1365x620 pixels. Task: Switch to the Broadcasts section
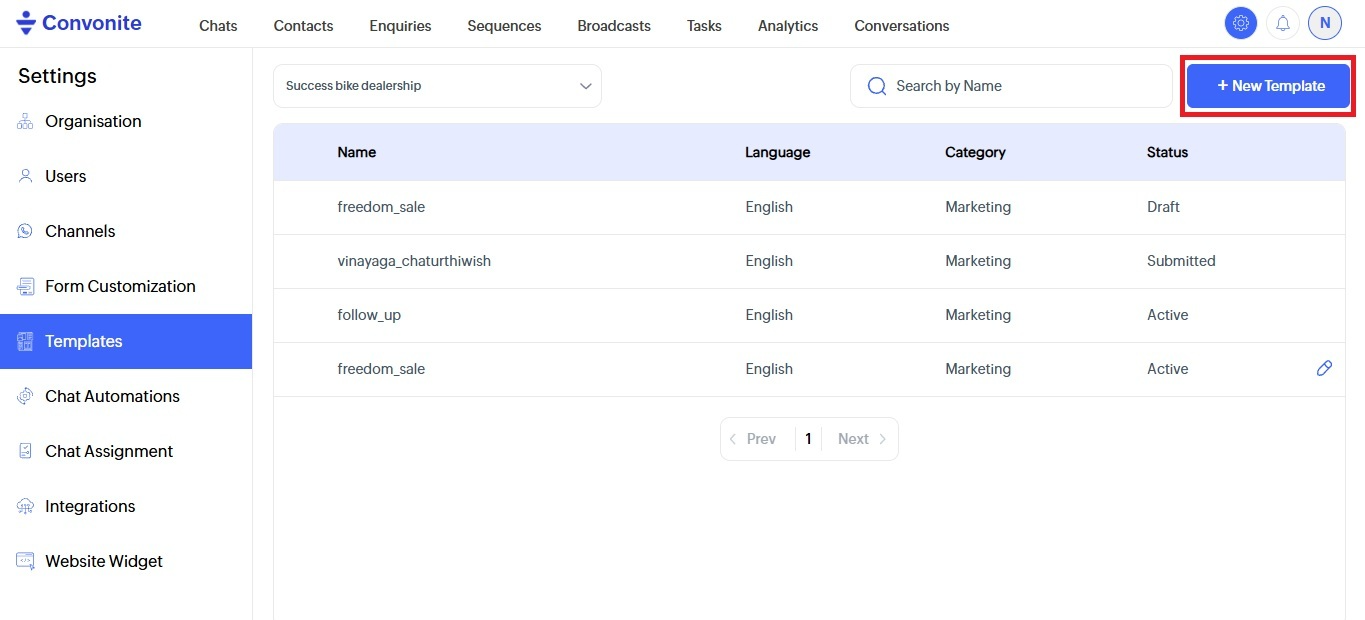pos(614,26)
